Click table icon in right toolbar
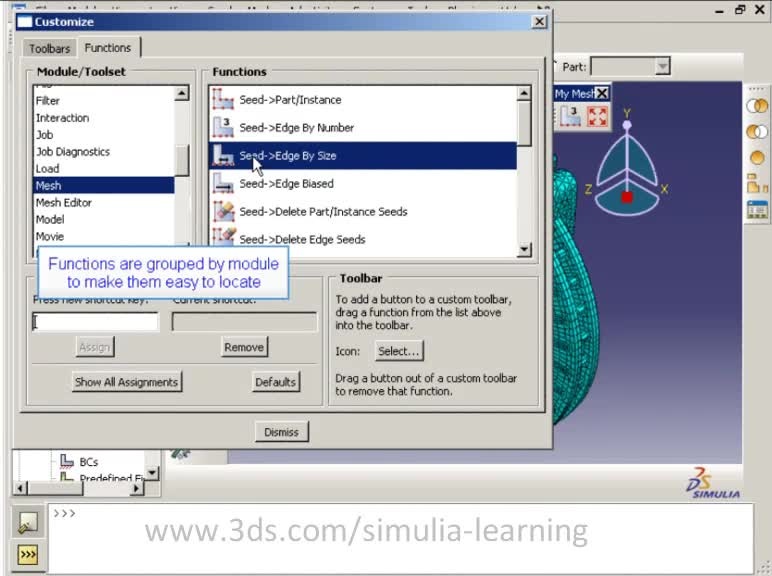The width and height of the screenshot is (772, 576). [x=757, y=210]
